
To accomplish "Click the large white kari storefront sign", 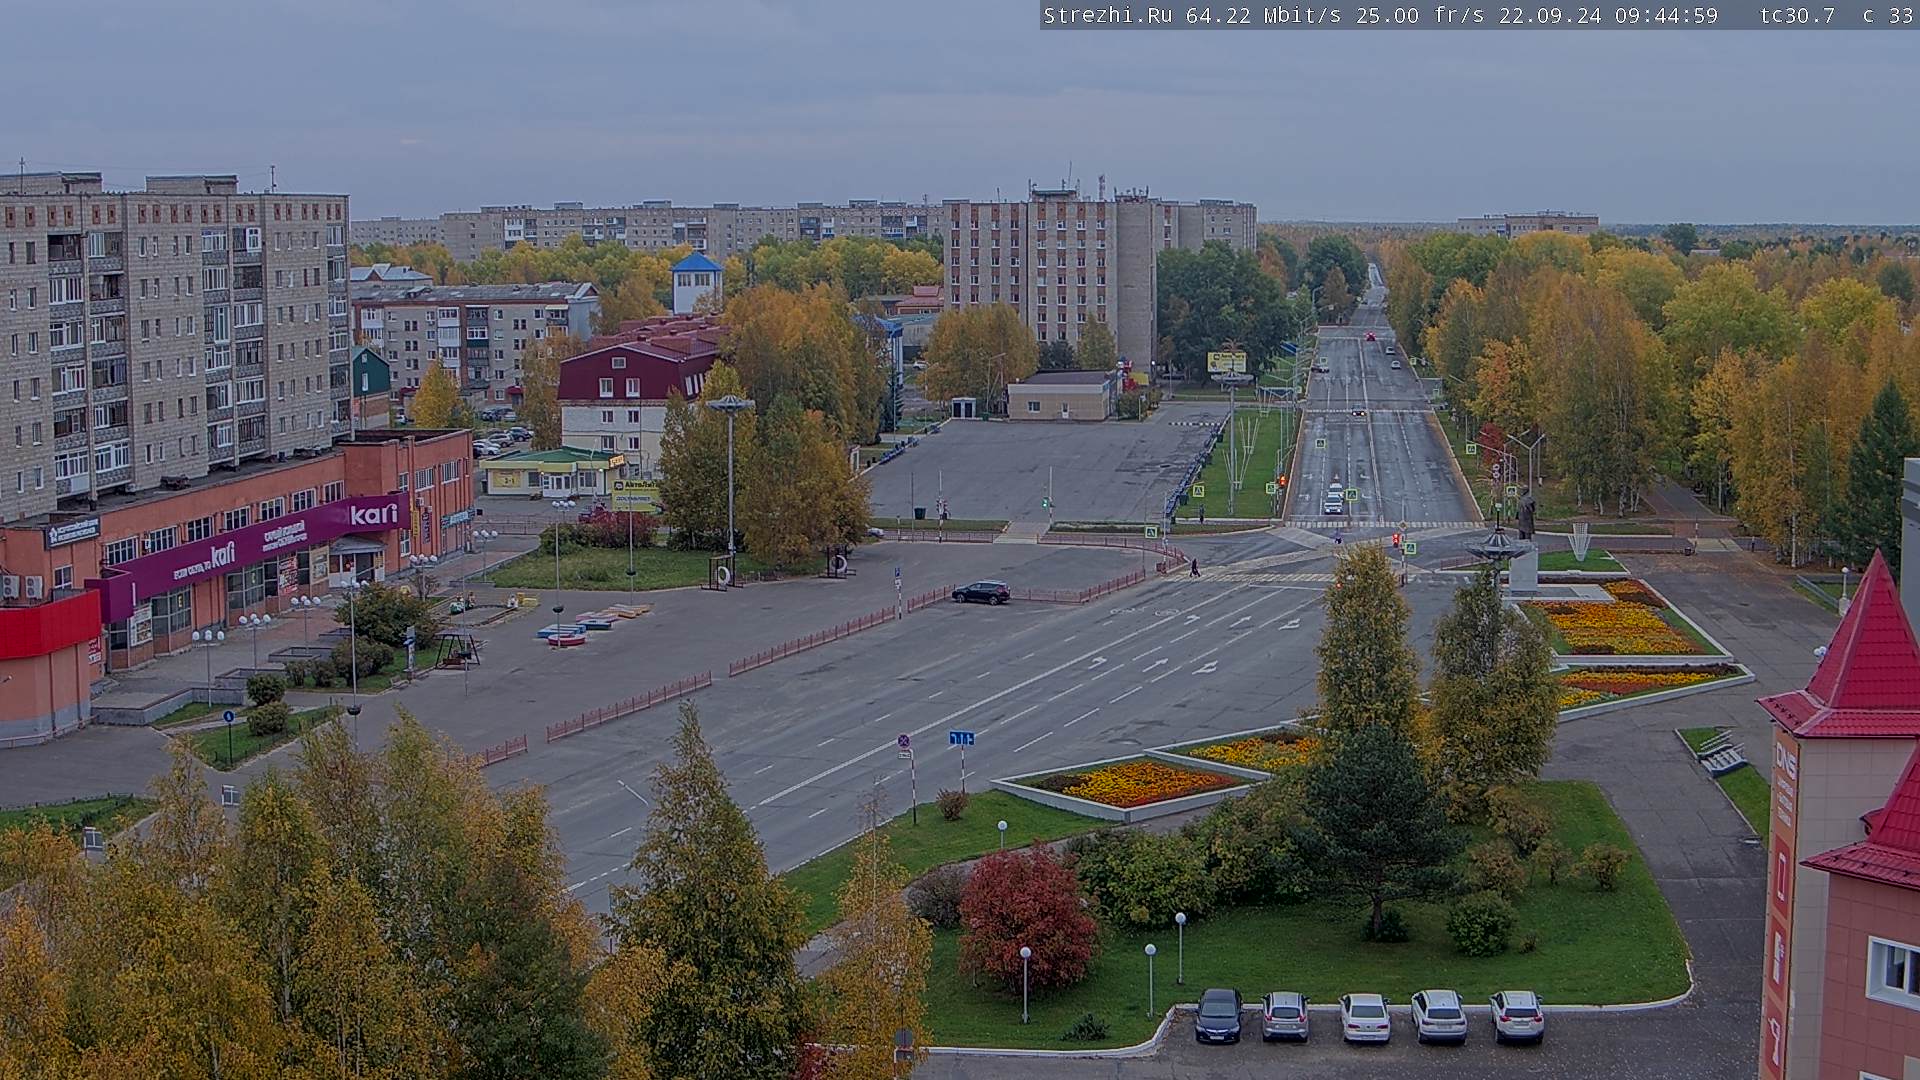I will [373, 514].
